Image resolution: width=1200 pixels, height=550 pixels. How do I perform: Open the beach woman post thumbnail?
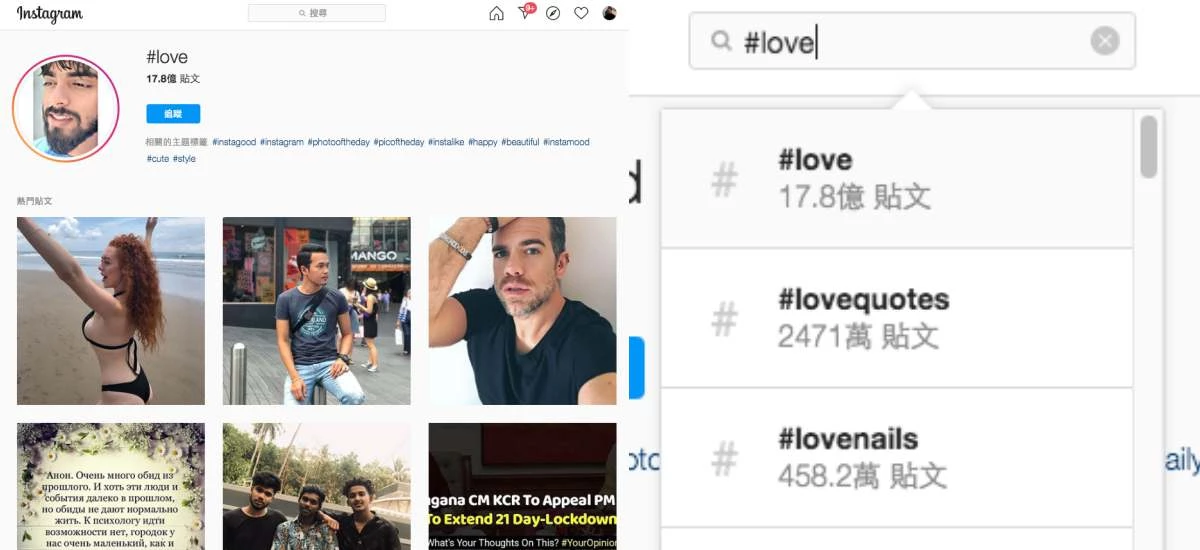click(111, 311)
